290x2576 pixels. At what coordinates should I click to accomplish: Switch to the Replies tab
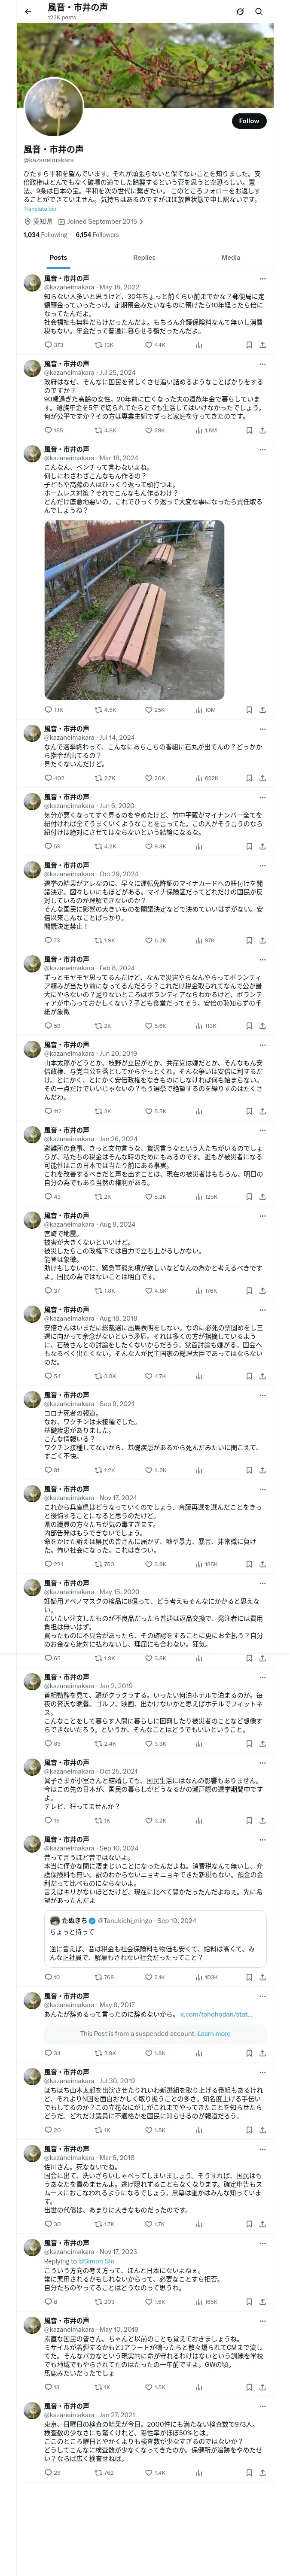click(x=144, y=258)
